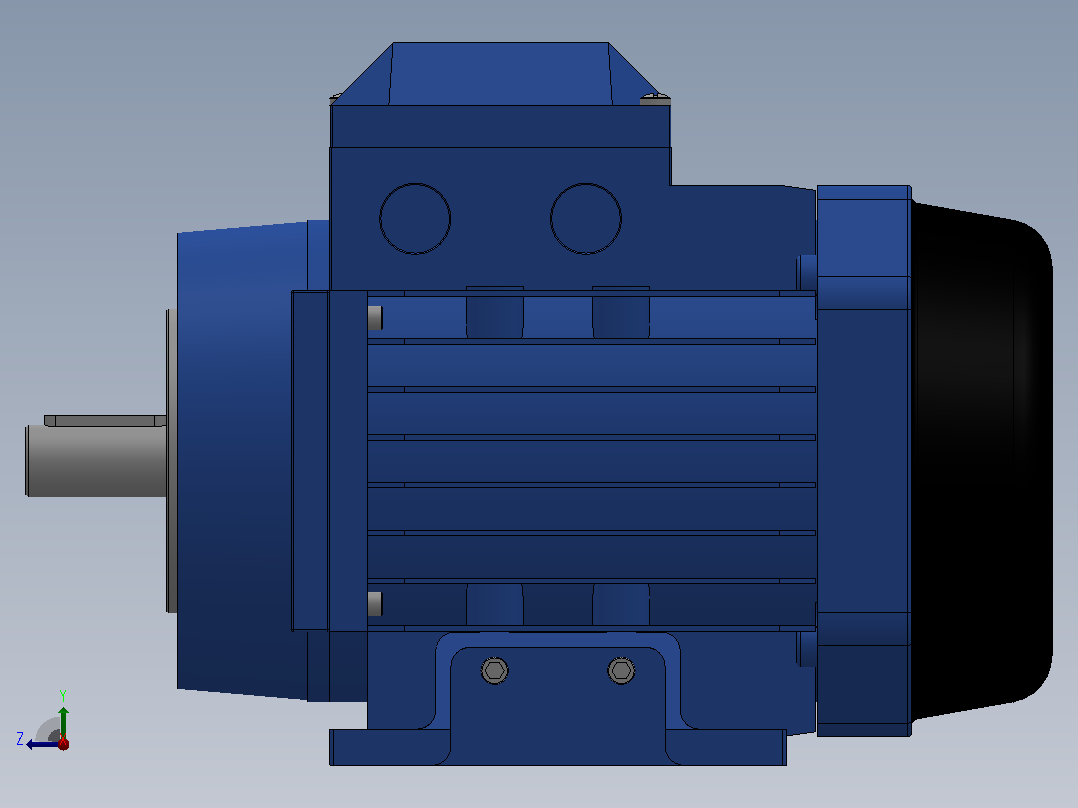Select the blue rear end shield
The width and height of the screenshot is (1078, 808).
[864, 461]
